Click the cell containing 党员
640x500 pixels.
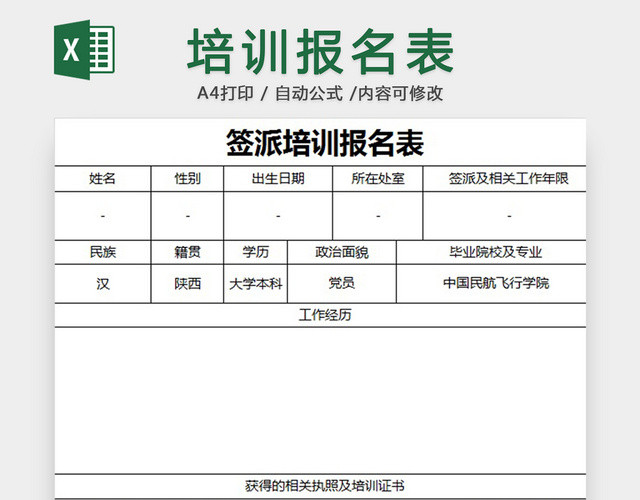(342, 284)
